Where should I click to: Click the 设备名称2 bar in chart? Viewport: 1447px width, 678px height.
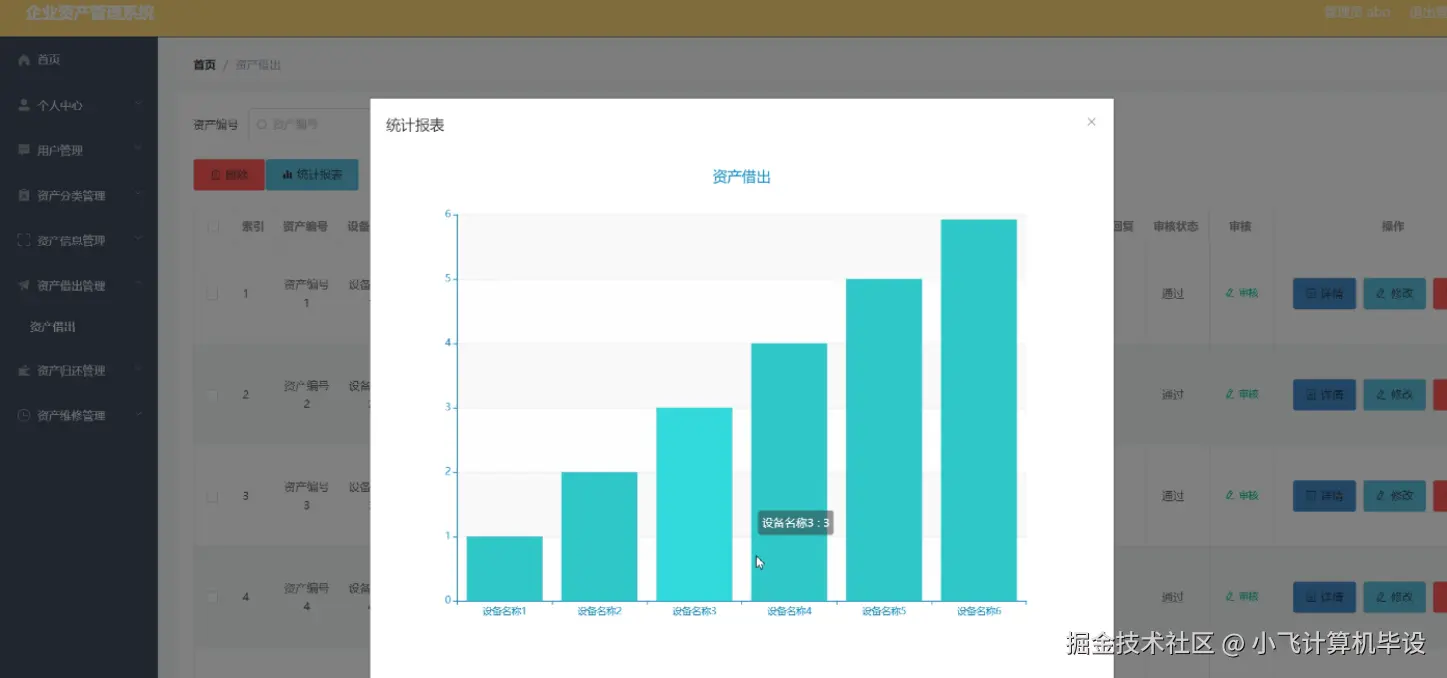pos(599,536)
